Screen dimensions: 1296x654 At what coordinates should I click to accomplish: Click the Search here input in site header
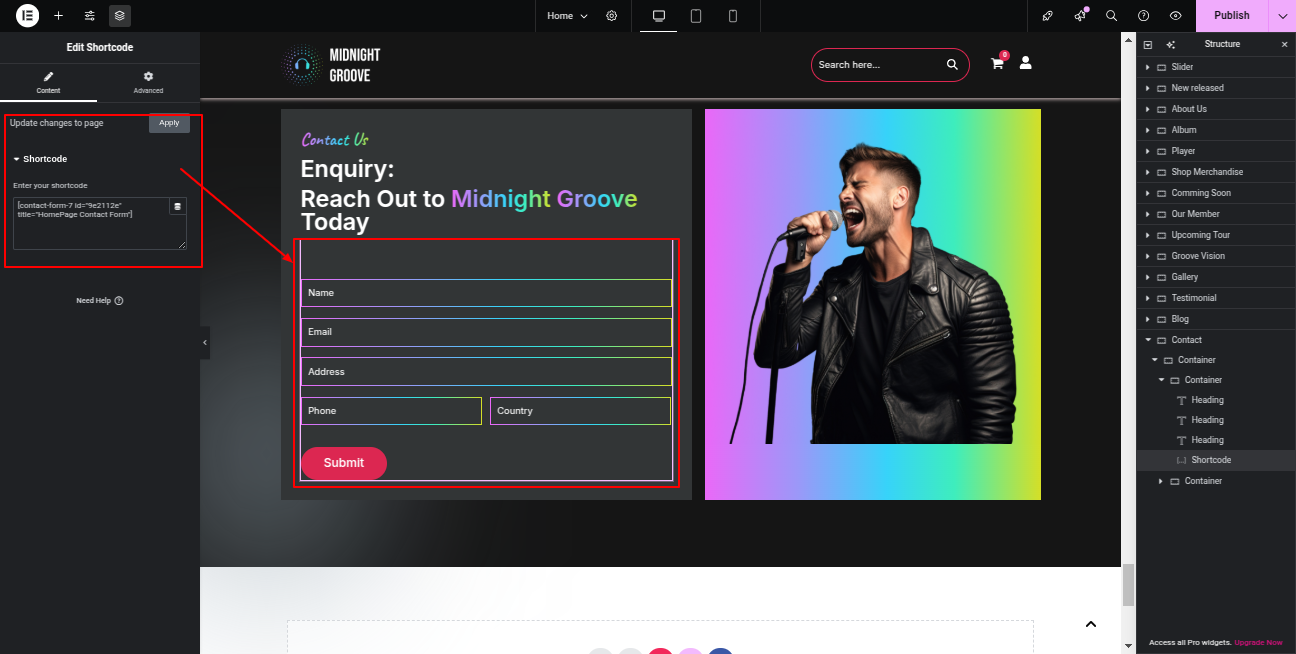(x=878, y=65)
